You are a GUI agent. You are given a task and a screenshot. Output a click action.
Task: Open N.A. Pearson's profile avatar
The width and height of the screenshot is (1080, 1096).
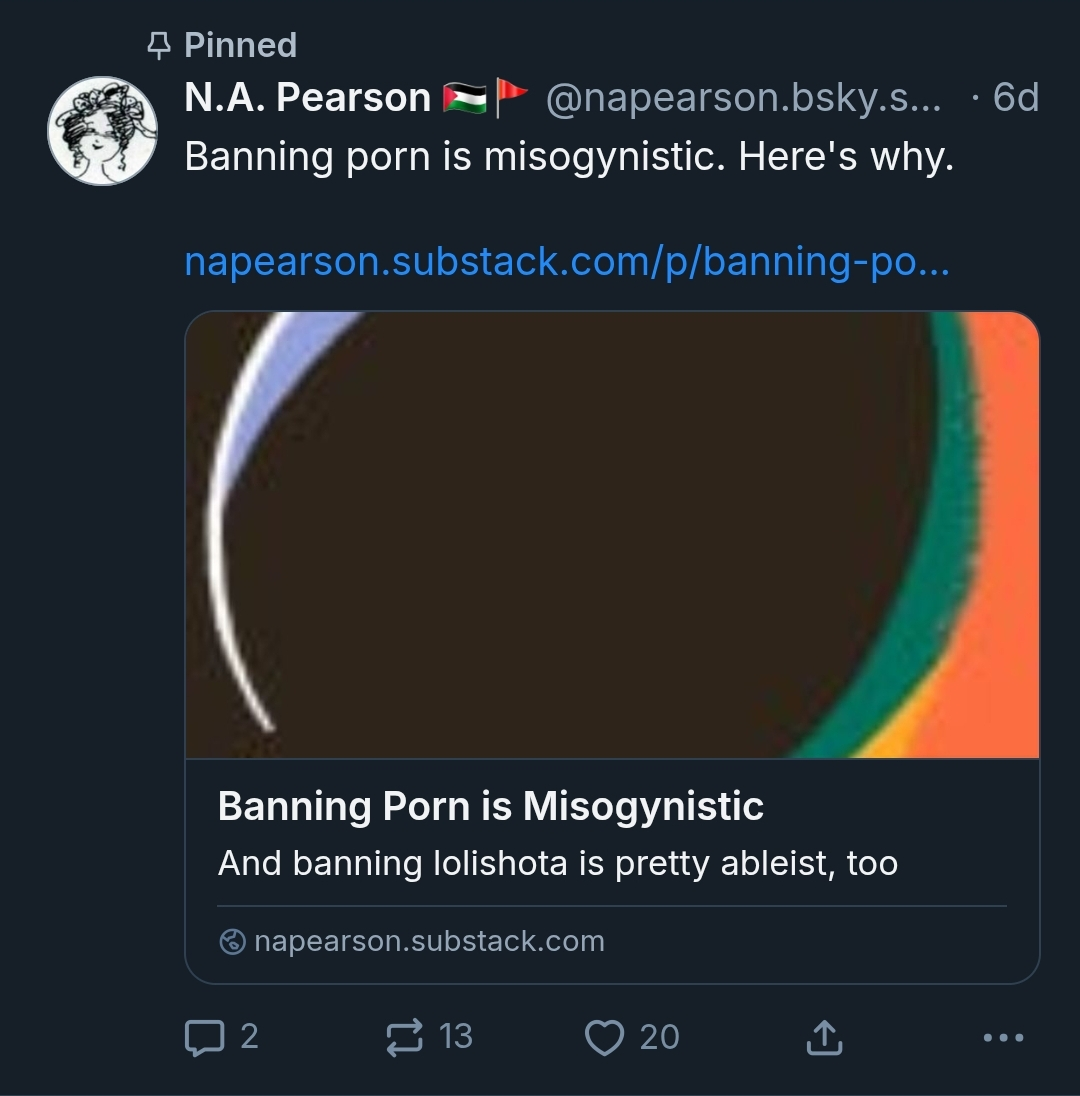pos(103,131)
